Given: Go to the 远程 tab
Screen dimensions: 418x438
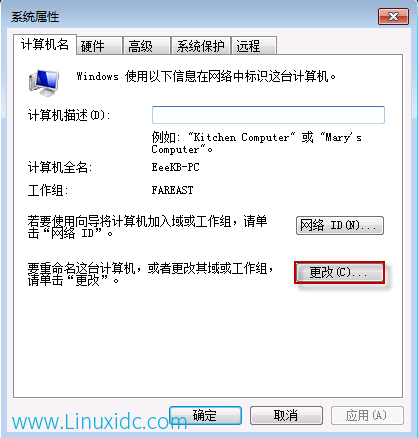Looking at the screenshot, I should click(x=254, y=46).
